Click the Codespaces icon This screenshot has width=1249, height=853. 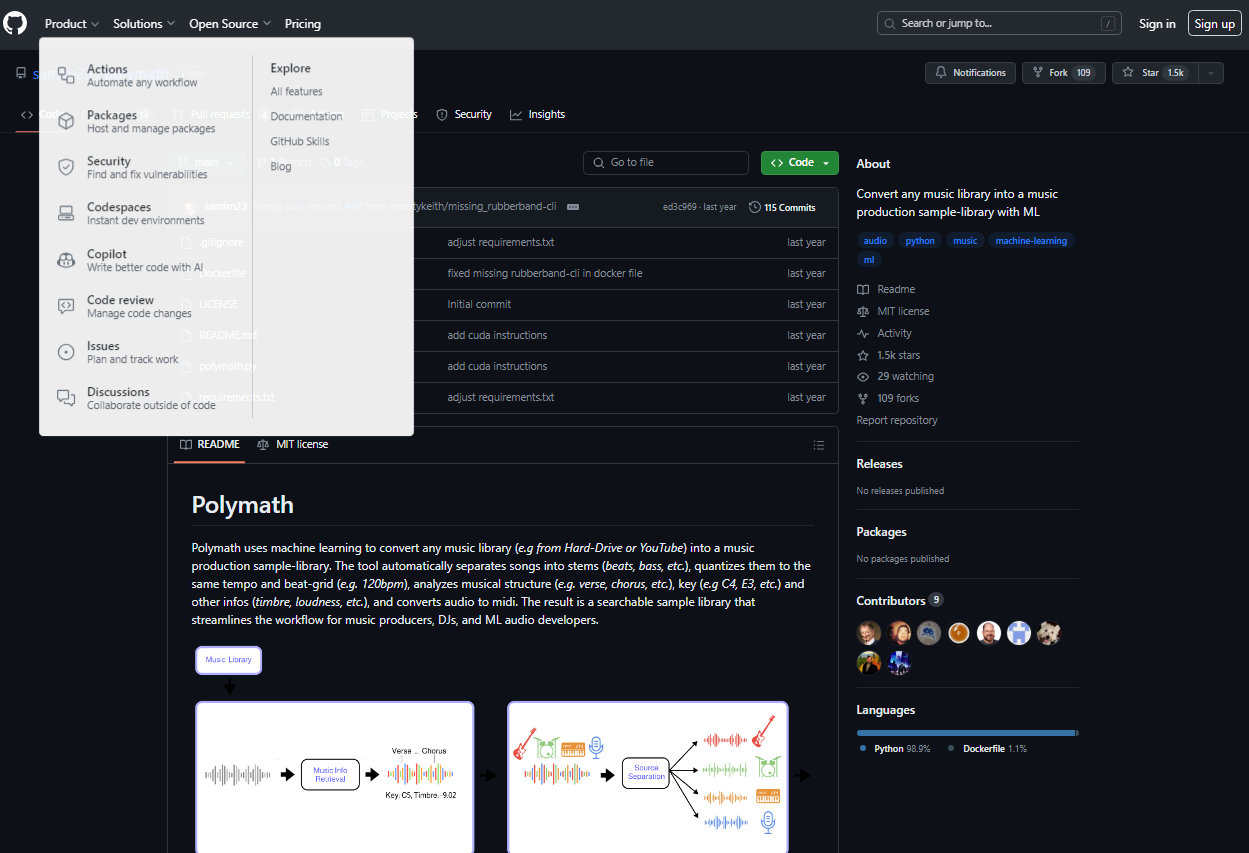(66, 213)
